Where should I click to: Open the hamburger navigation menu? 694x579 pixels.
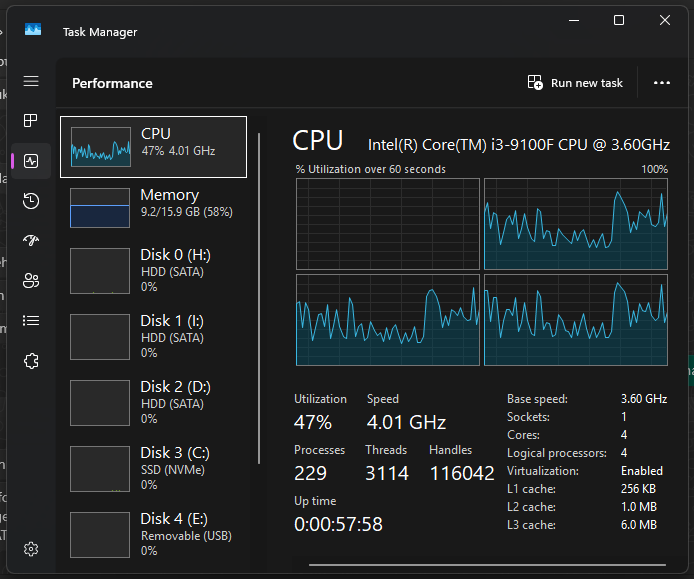(x=31, y=81)
